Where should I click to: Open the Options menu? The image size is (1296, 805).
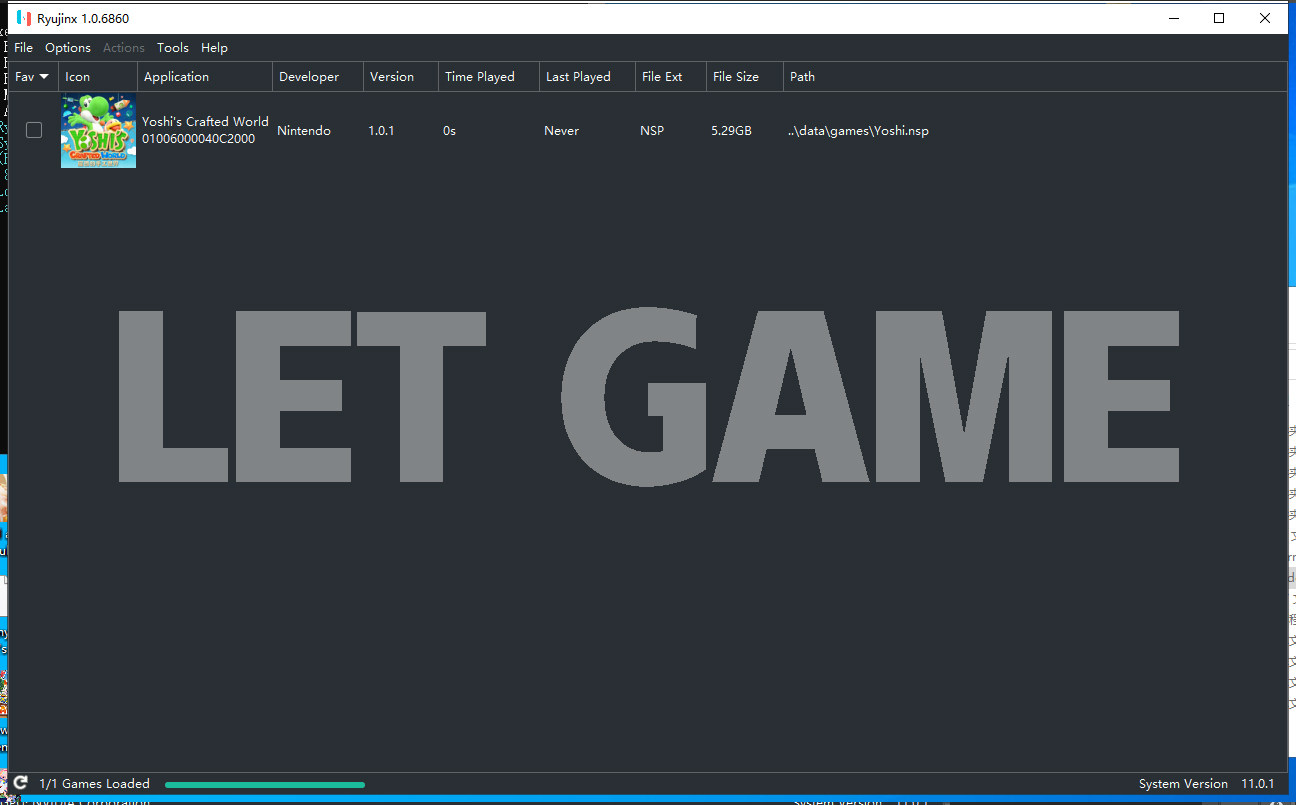pyautogui.click(x=68, y=47)
